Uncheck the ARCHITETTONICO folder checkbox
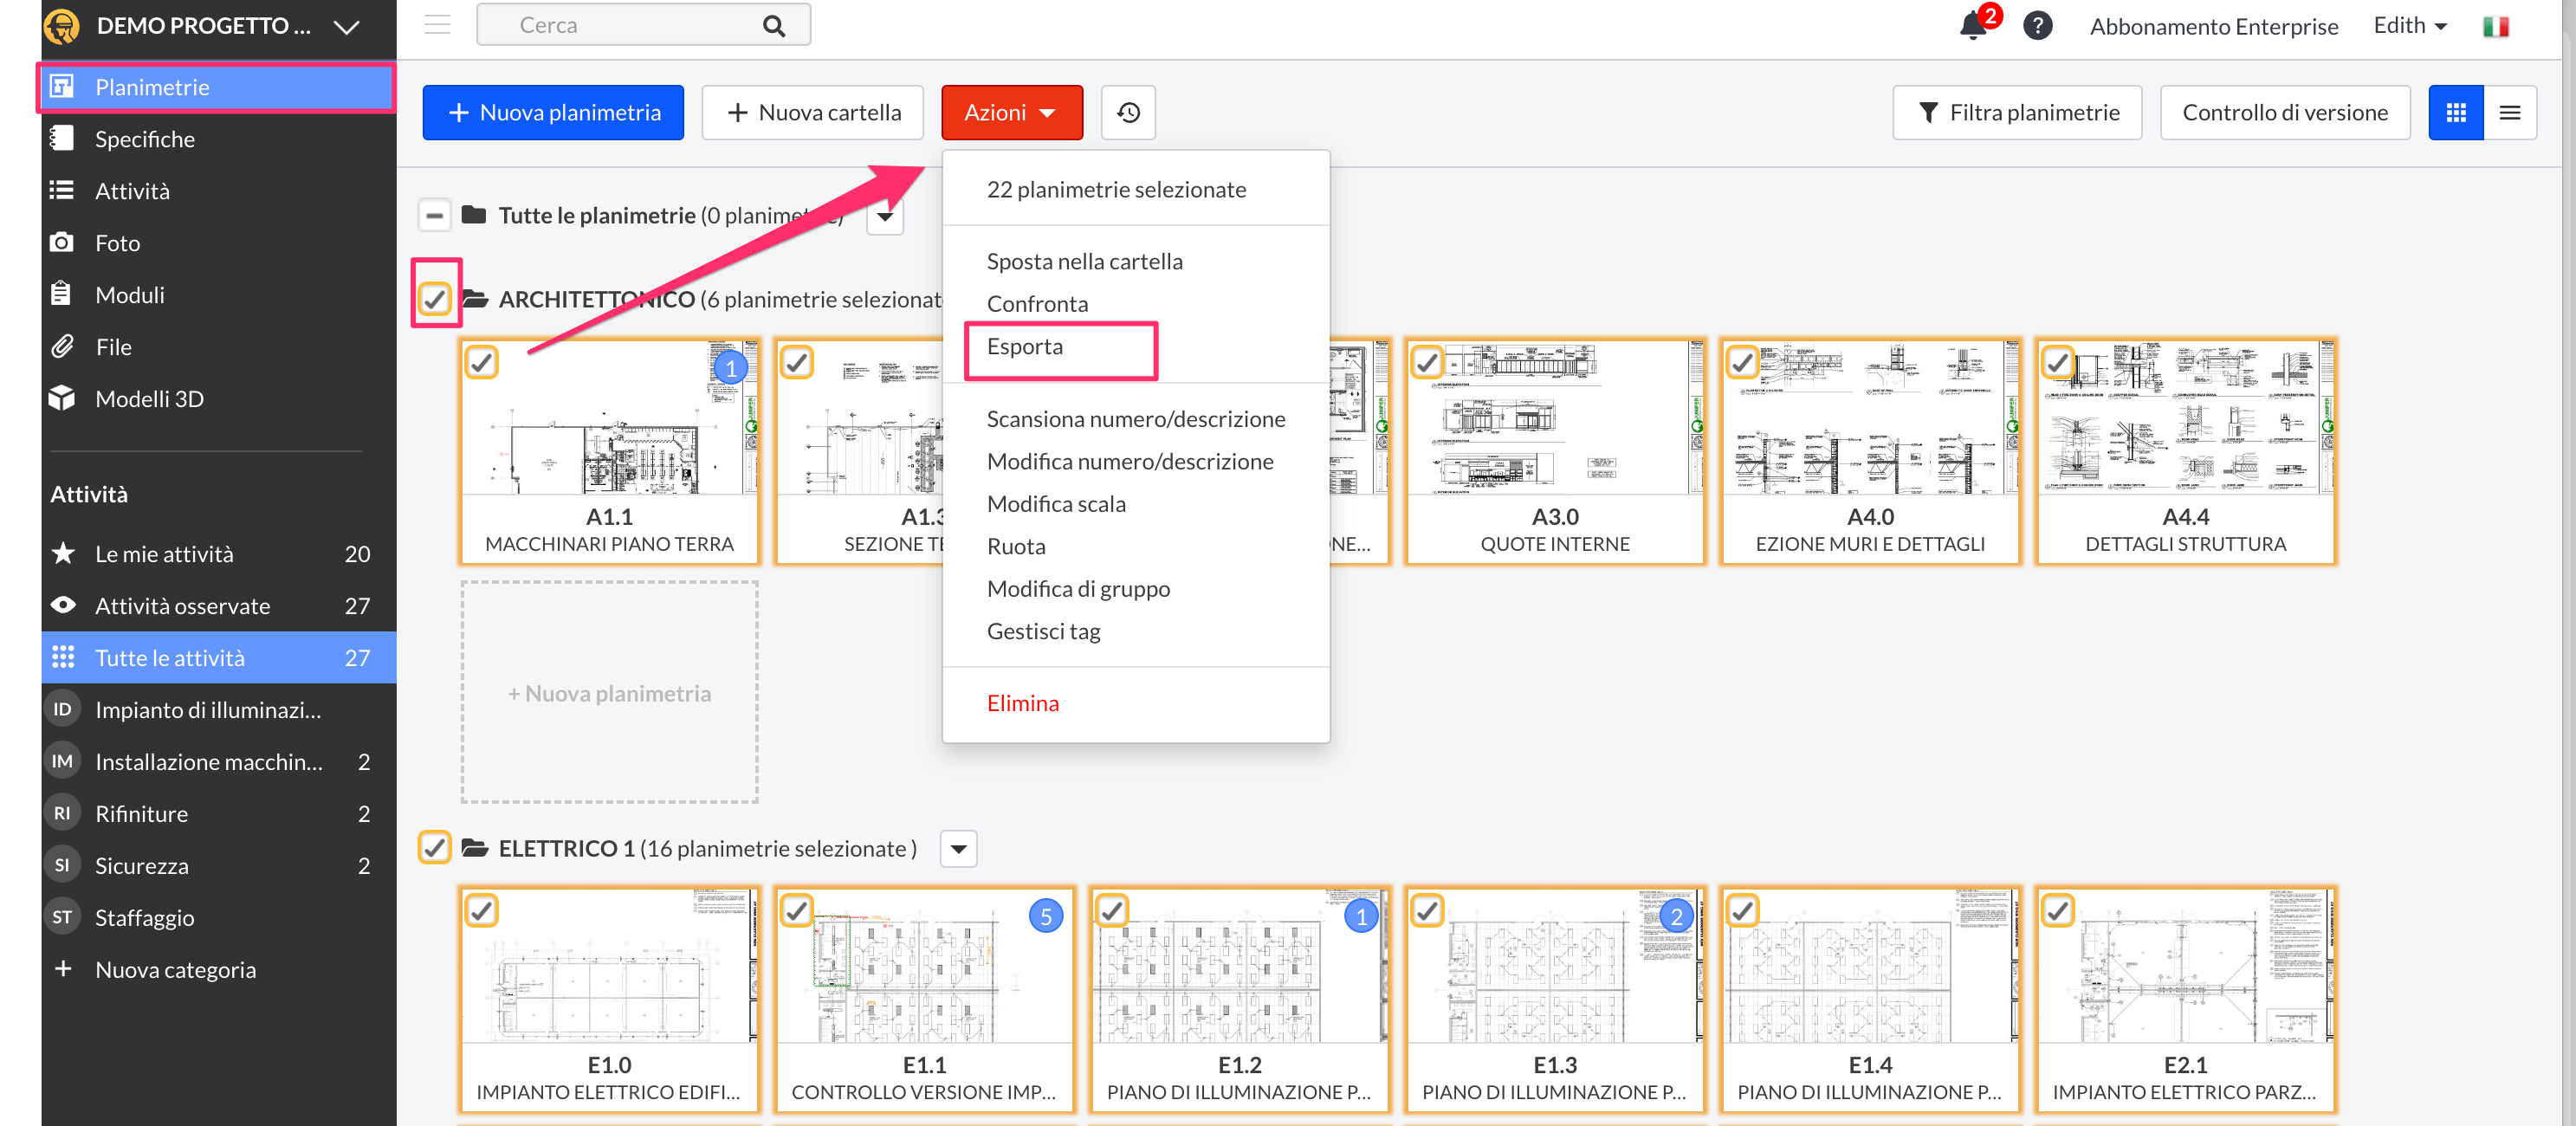Screen dimensions: 2576x1126 click(x=435, y=299)
